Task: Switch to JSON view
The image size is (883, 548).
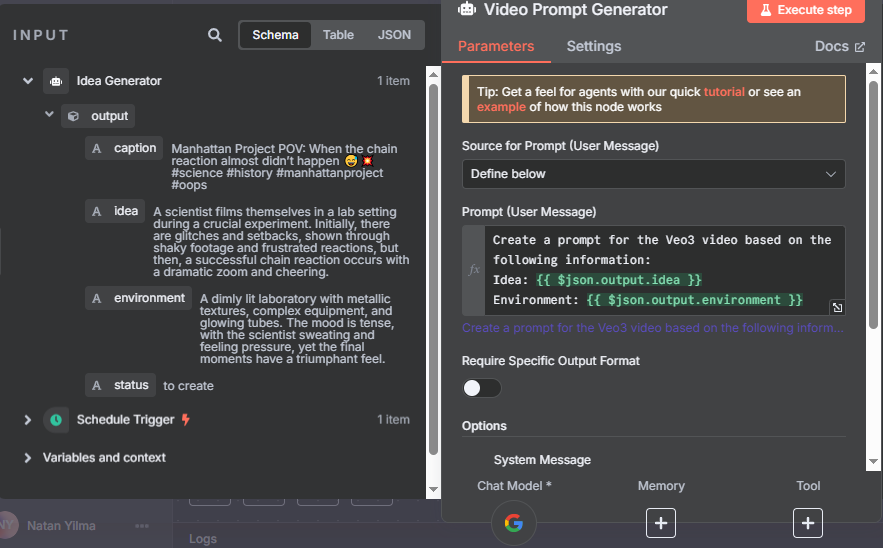Action: [x=394, y=35]
